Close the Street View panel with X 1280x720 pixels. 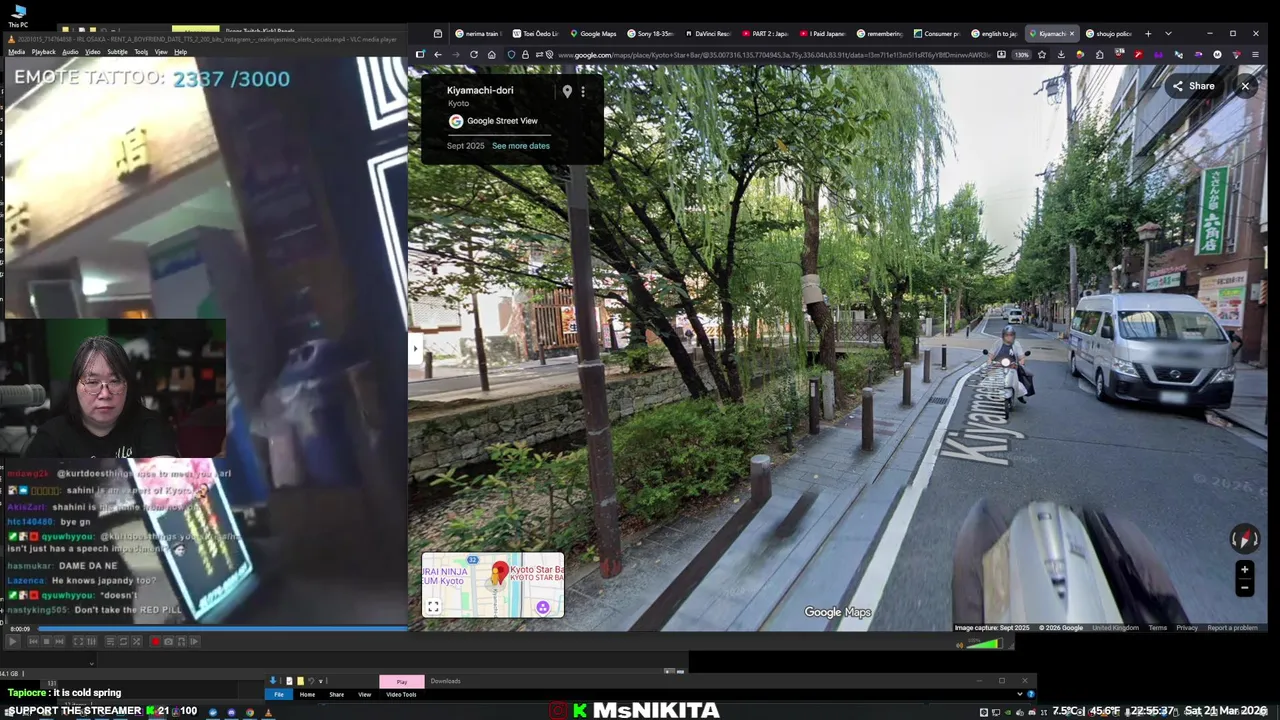1245,86
